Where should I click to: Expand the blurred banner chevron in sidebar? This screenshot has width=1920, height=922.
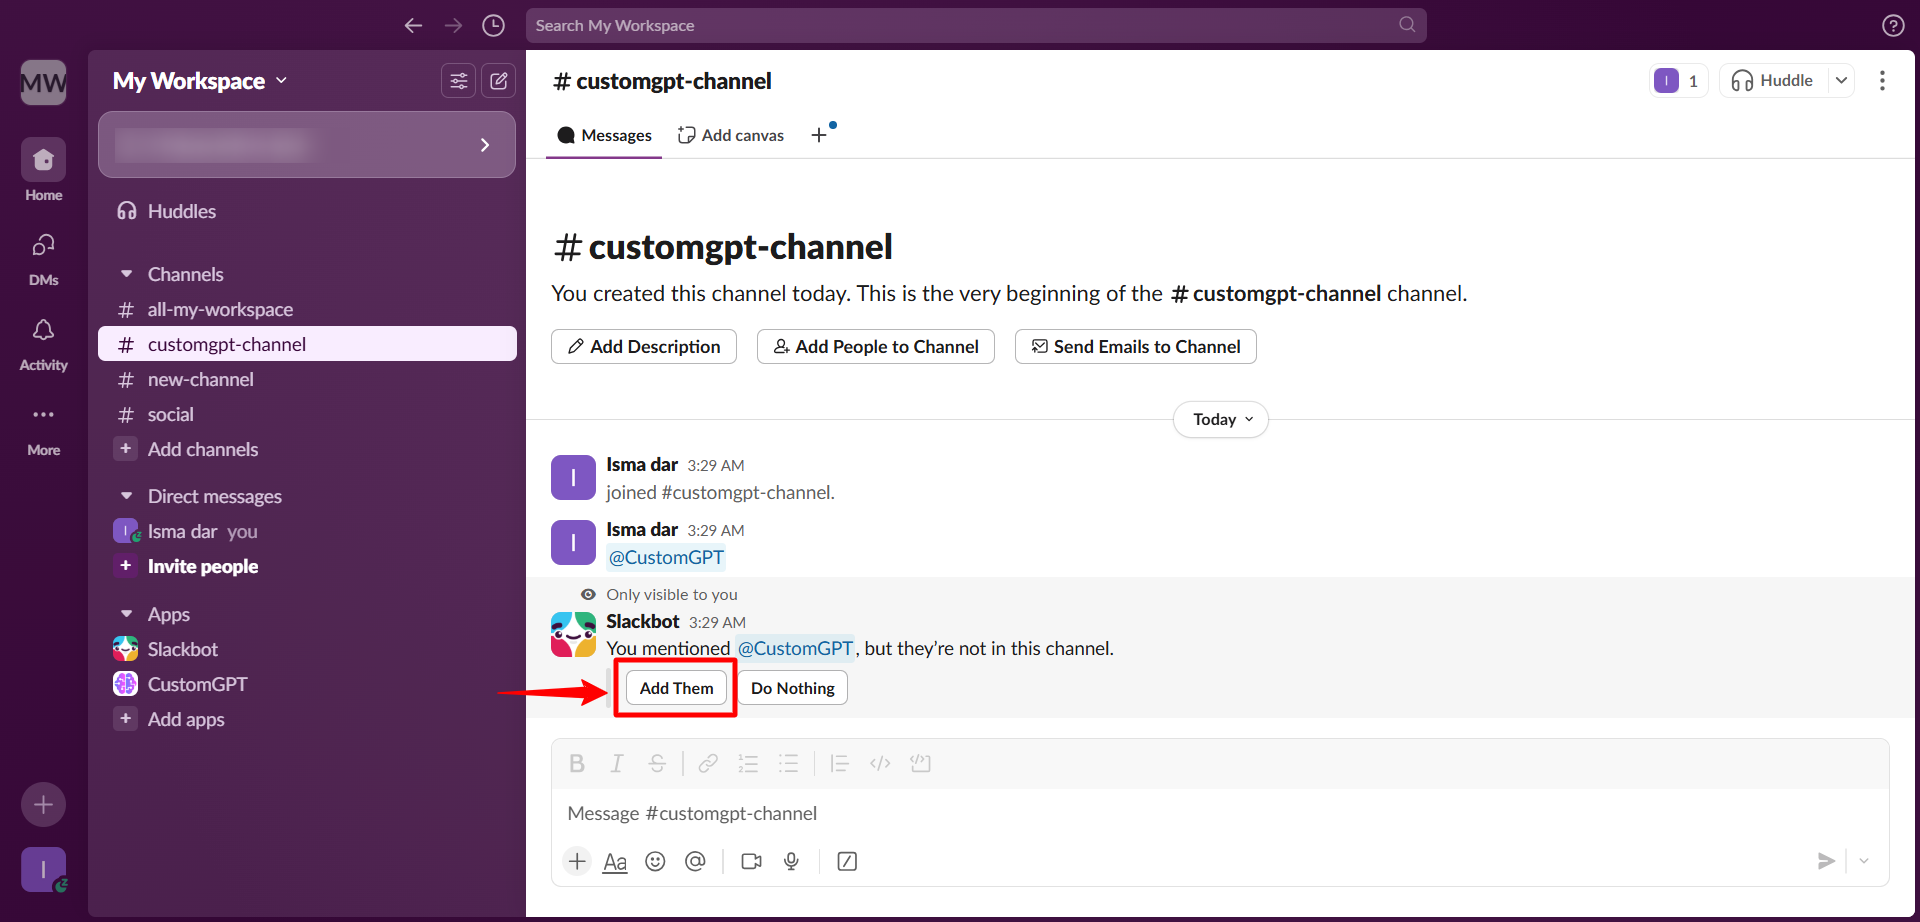point(485,145)
